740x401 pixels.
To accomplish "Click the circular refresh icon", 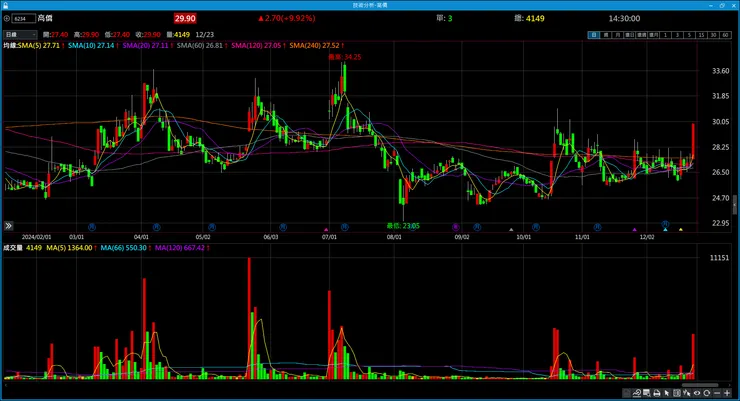I will [x=706, y=393].
